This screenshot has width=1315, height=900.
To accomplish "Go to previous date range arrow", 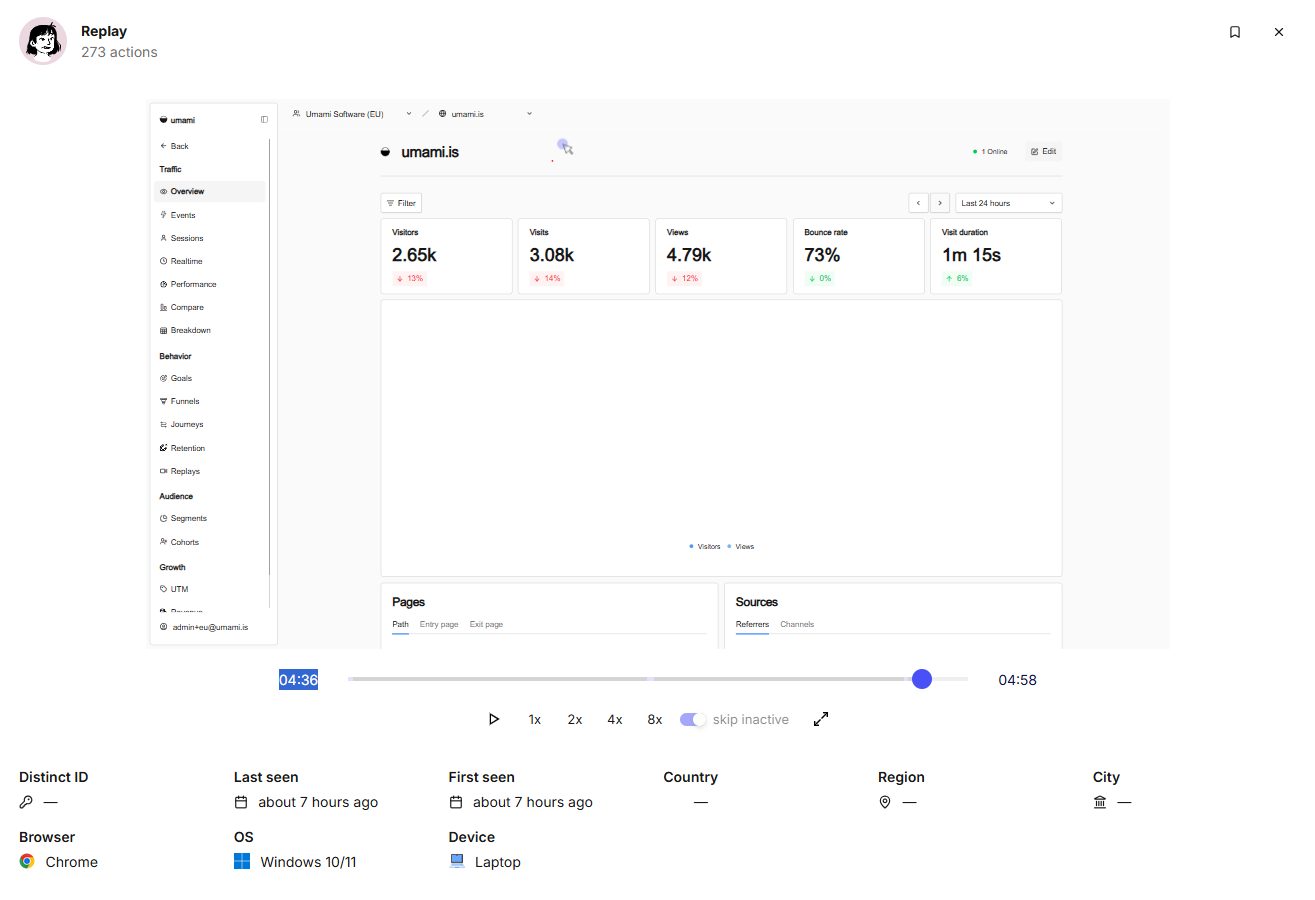I will pos(918,203).
